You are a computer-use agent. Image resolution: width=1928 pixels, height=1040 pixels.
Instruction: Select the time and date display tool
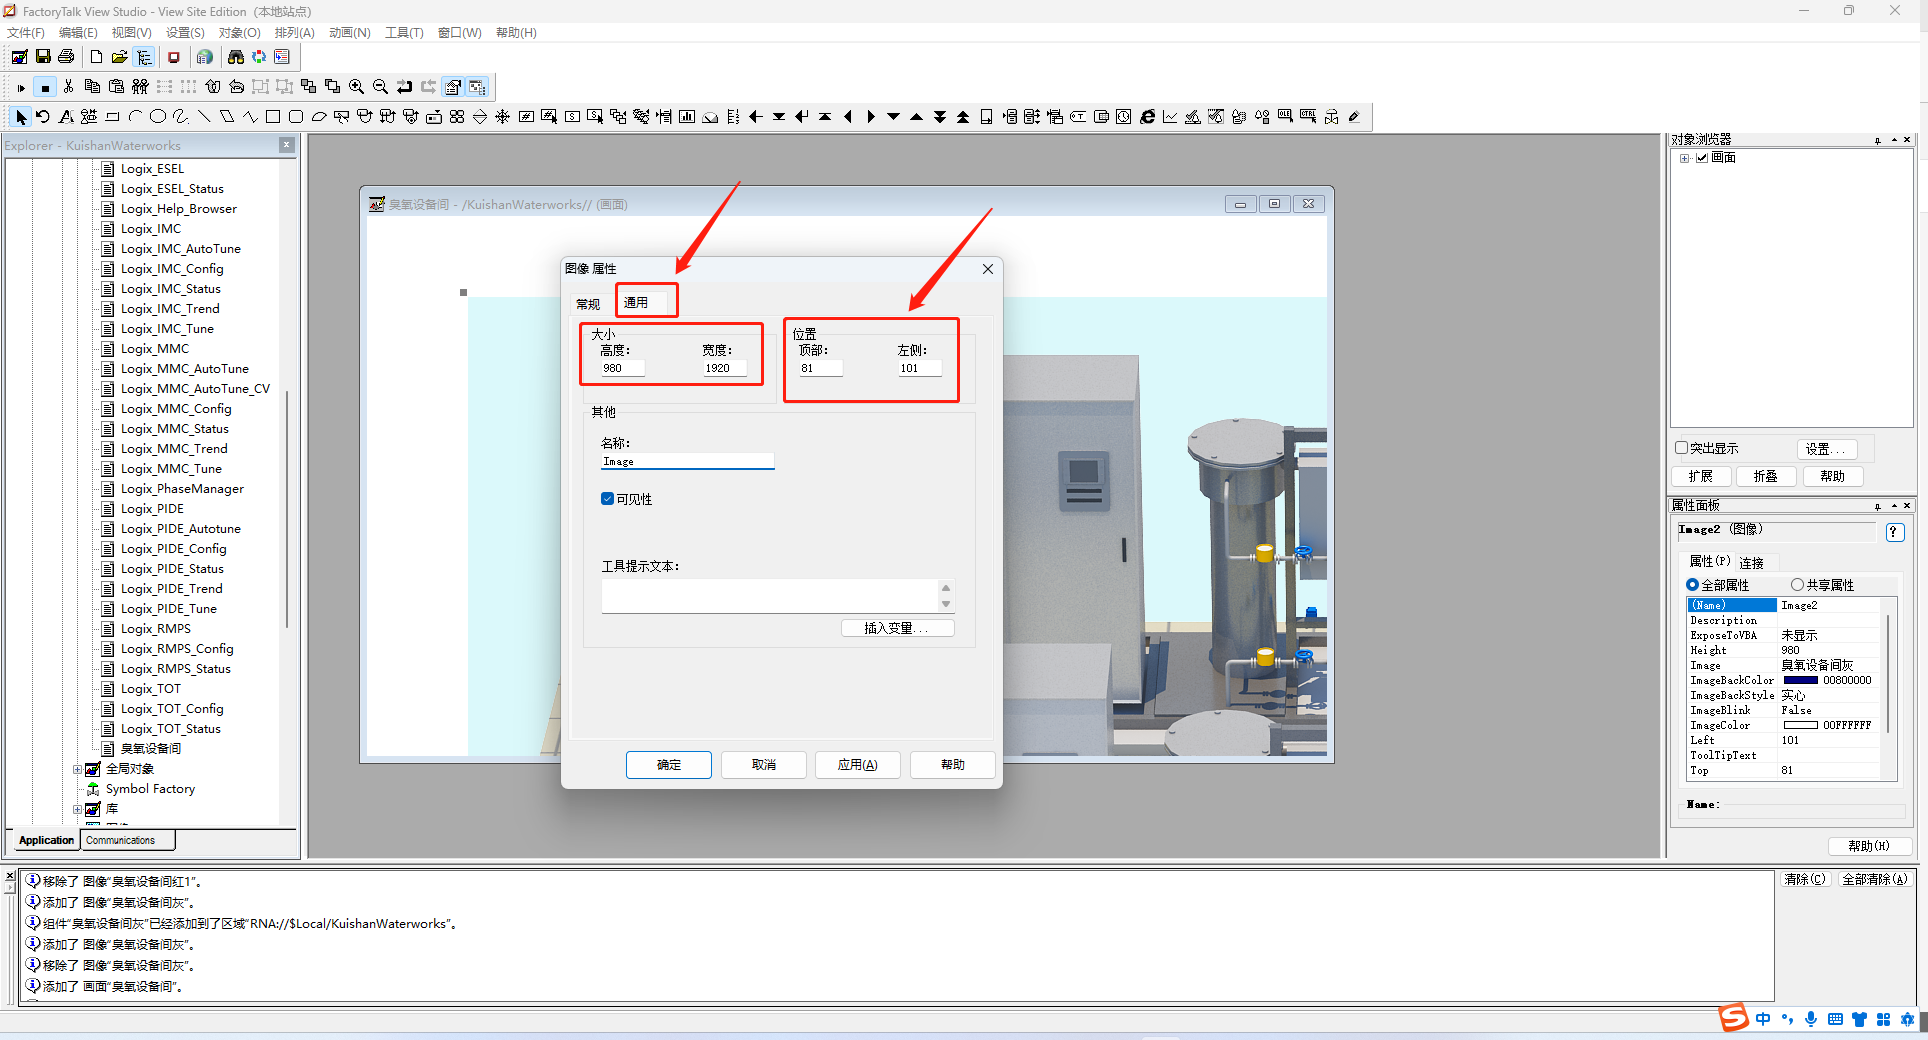[1124, 117]
